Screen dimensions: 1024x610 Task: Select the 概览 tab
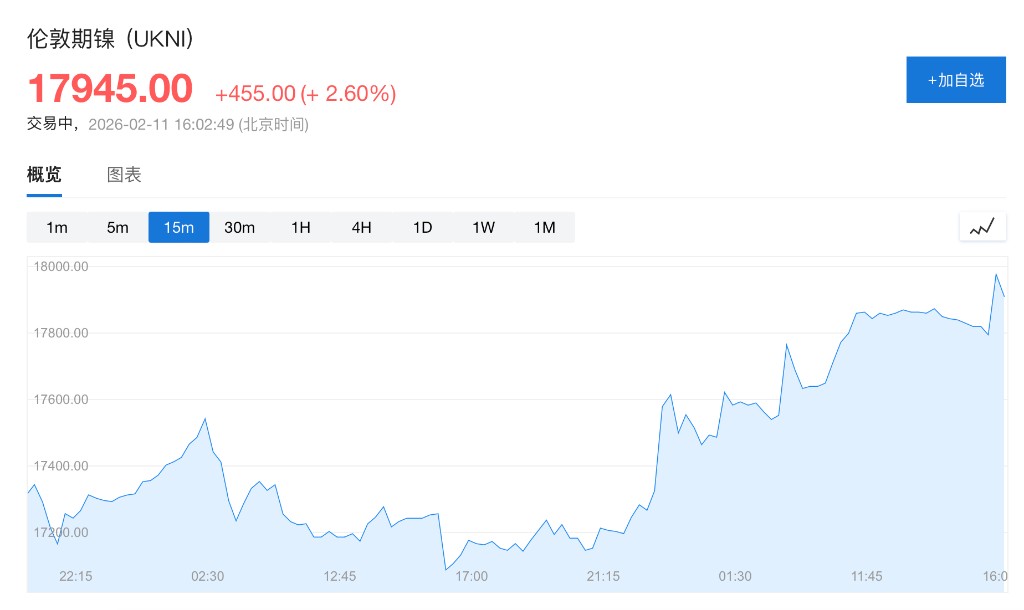(44, 175)
